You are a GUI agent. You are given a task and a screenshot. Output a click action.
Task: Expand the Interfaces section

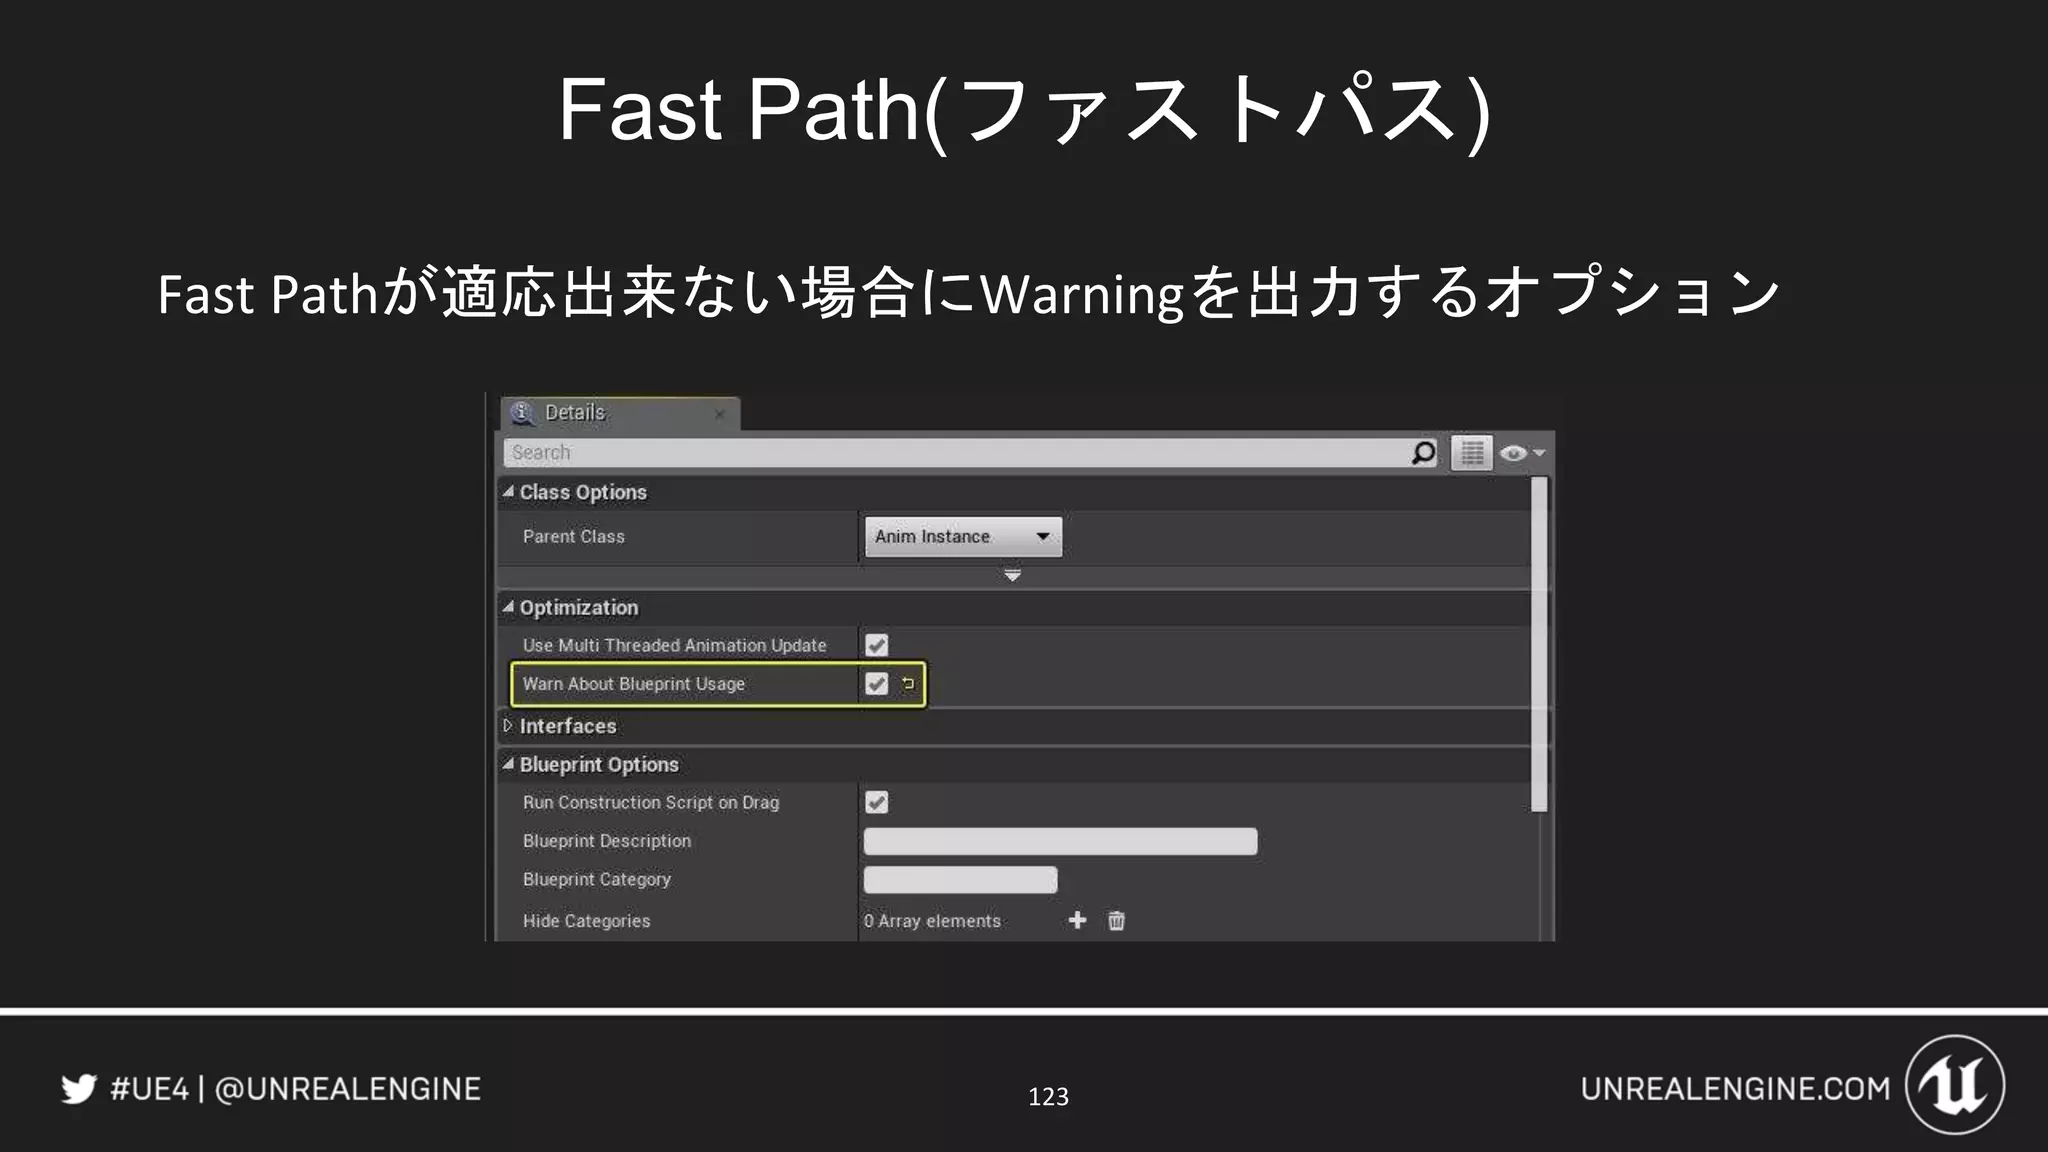point(508,725)
